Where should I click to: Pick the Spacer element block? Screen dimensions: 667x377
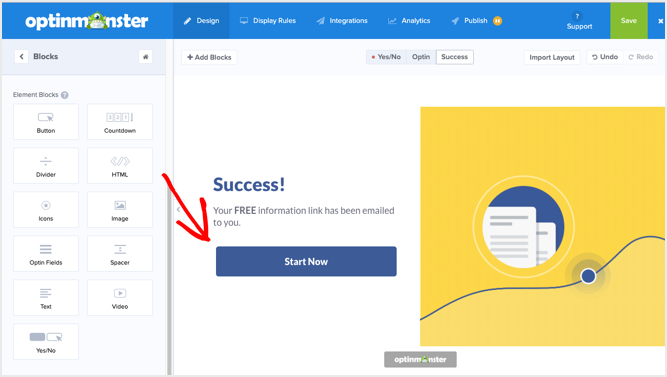120,254
